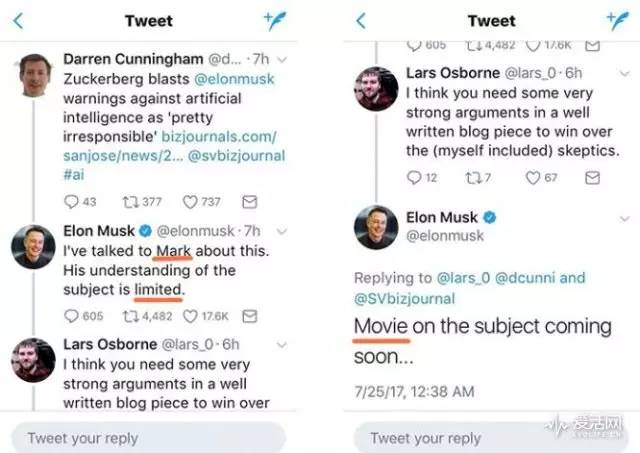Image resolution: width=640 pixels, height=453 pixels.
Task: Open dropdown chevron on Darren Cunningham's tweet
Action: coord(283,61)
